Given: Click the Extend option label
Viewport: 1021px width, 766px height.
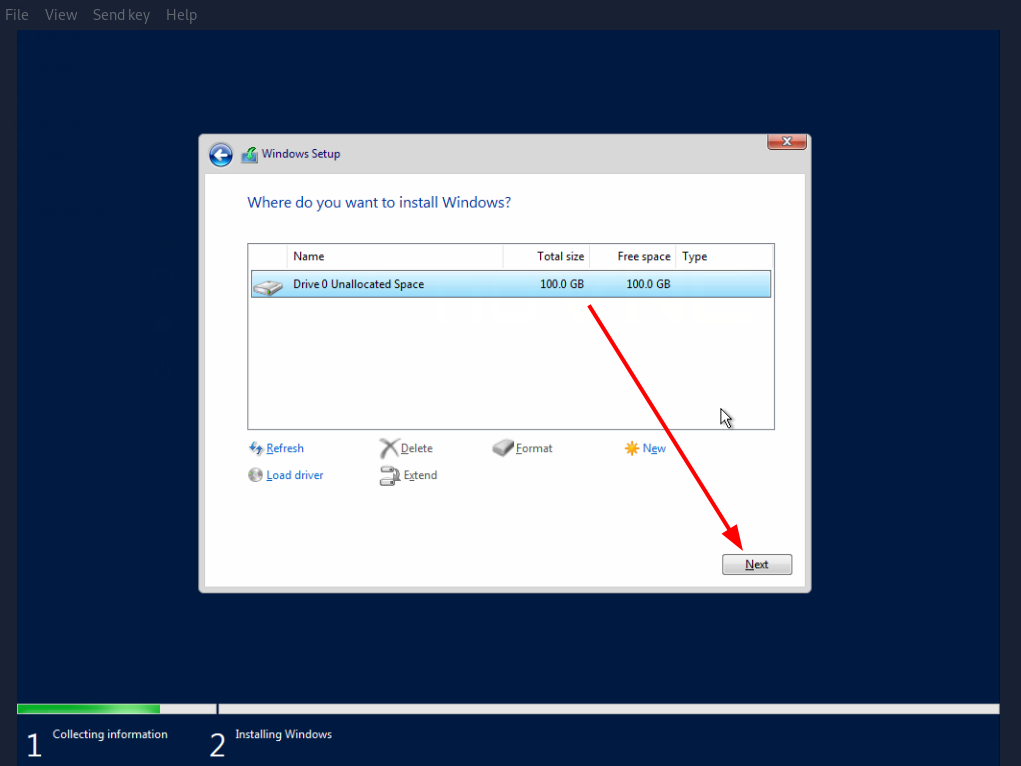Looking at the screenshot, I should pos(420,475).
